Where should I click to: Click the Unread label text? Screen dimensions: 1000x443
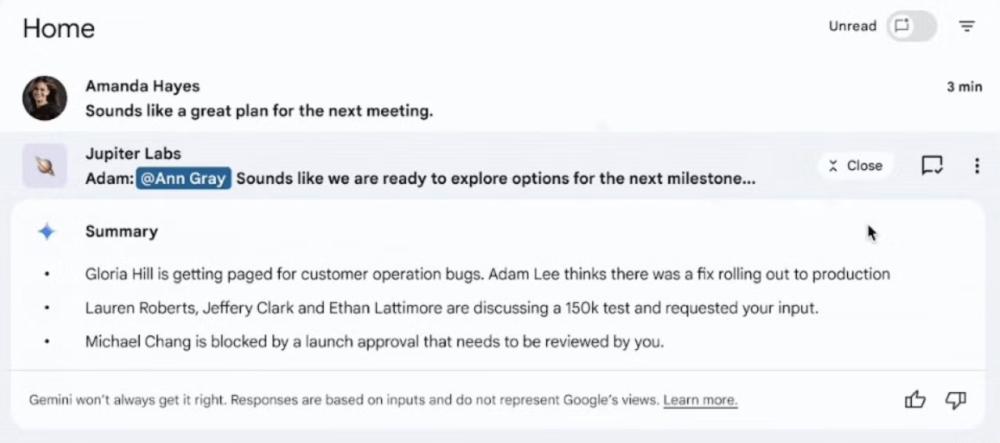click(852, 27)
